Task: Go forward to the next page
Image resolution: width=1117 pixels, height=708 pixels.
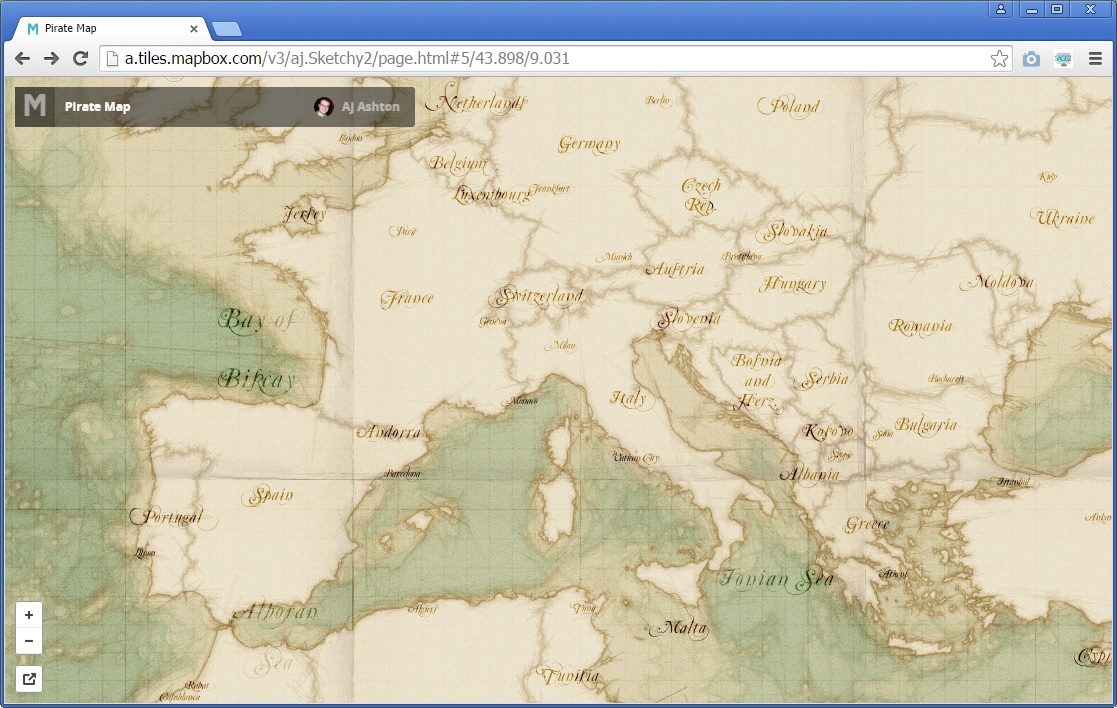Action: click(52, 59)
